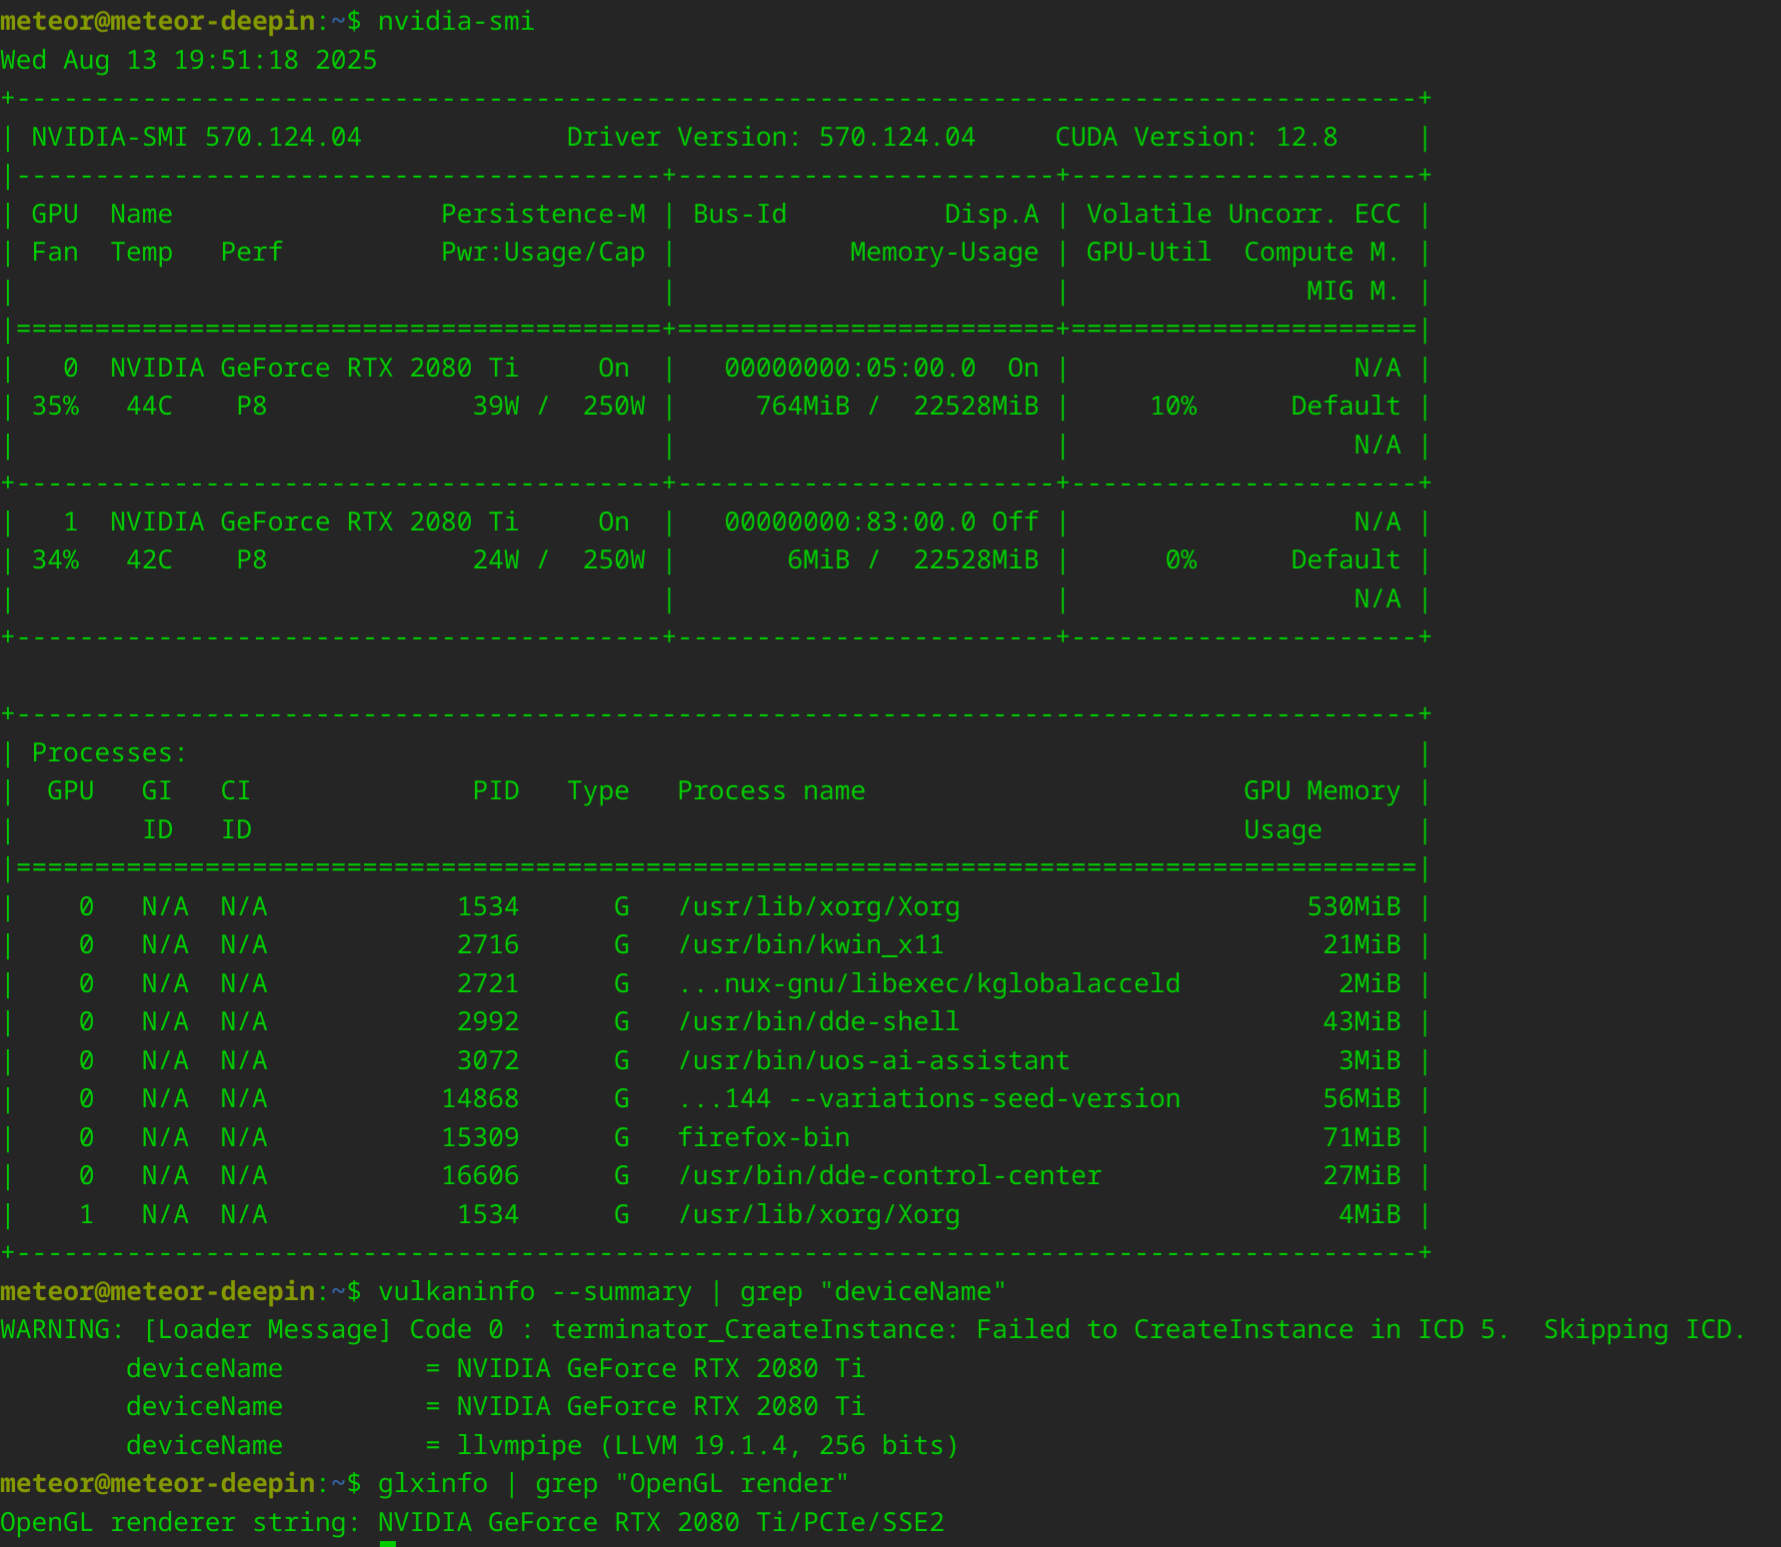This screenshot has width=1781, height=1547.
Task: Click the "Processes:" section label
Action: pyautogui.click(x=109, y=753)
